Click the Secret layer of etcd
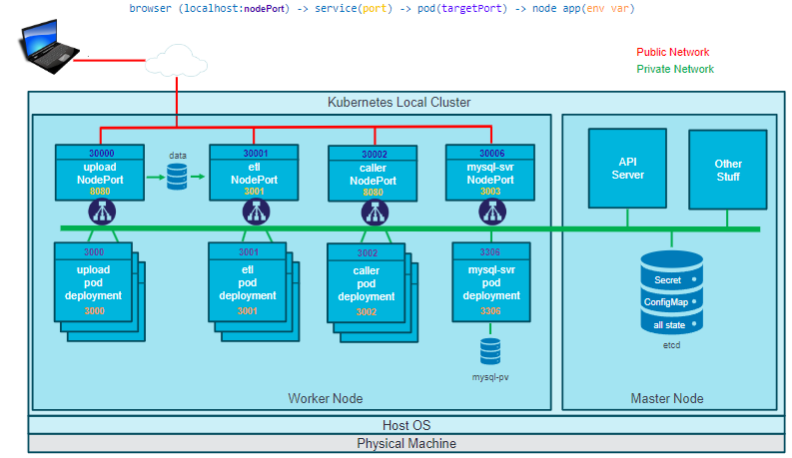 tap(671, 279)
